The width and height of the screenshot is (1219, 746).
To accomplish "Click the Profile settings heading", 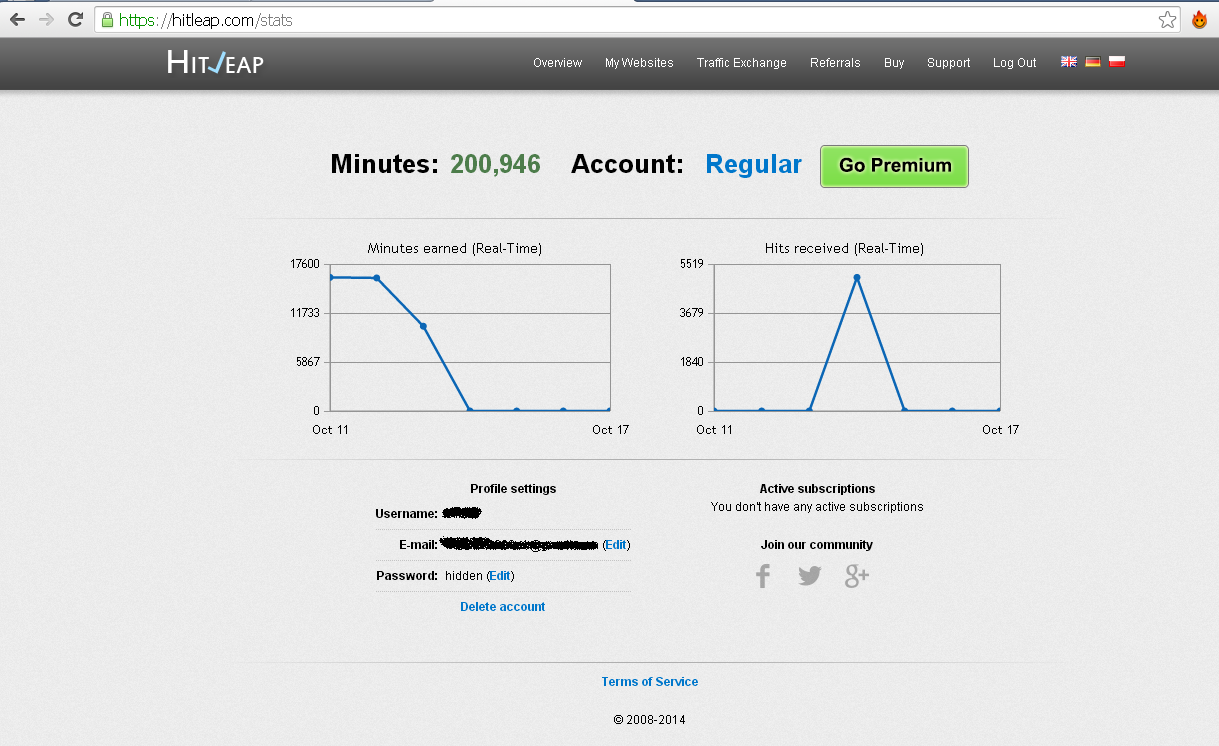I will pos(513,489).
